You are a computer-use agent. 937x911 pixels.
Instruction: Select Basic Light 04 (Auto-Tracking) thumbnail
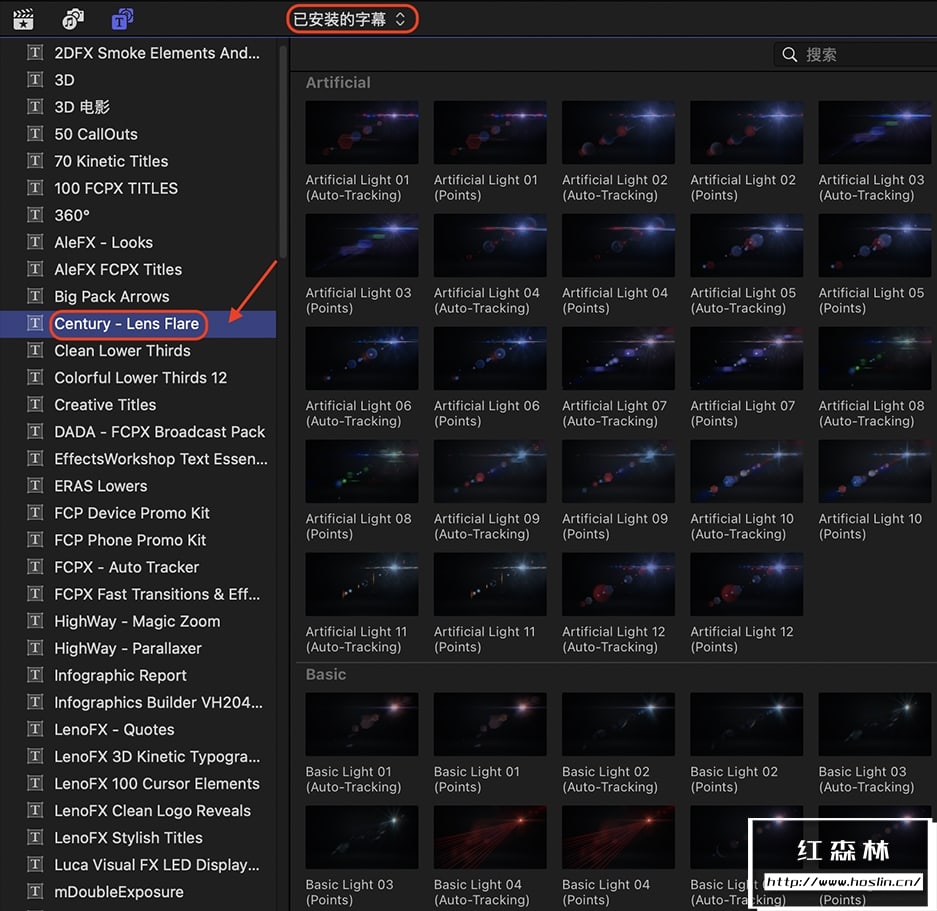[x=490, y=837]
